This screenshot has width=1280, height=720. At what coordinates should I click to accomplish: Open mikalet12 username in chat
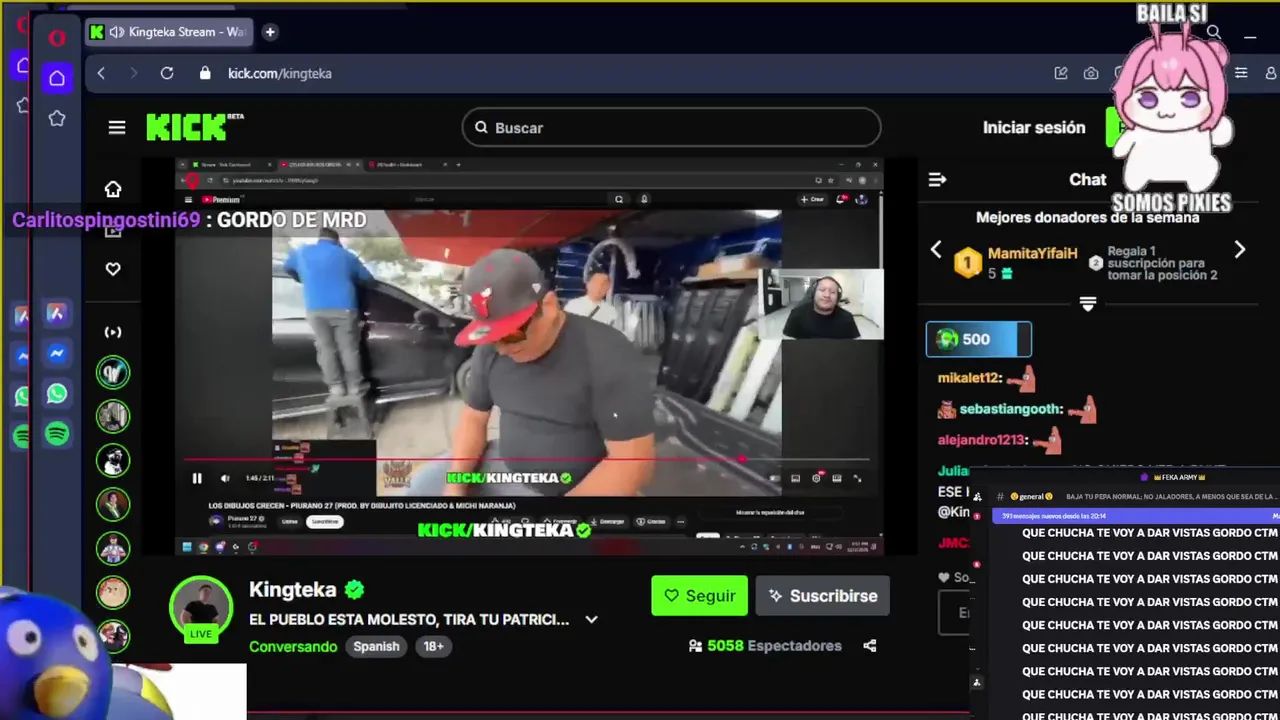coord(969,378)
